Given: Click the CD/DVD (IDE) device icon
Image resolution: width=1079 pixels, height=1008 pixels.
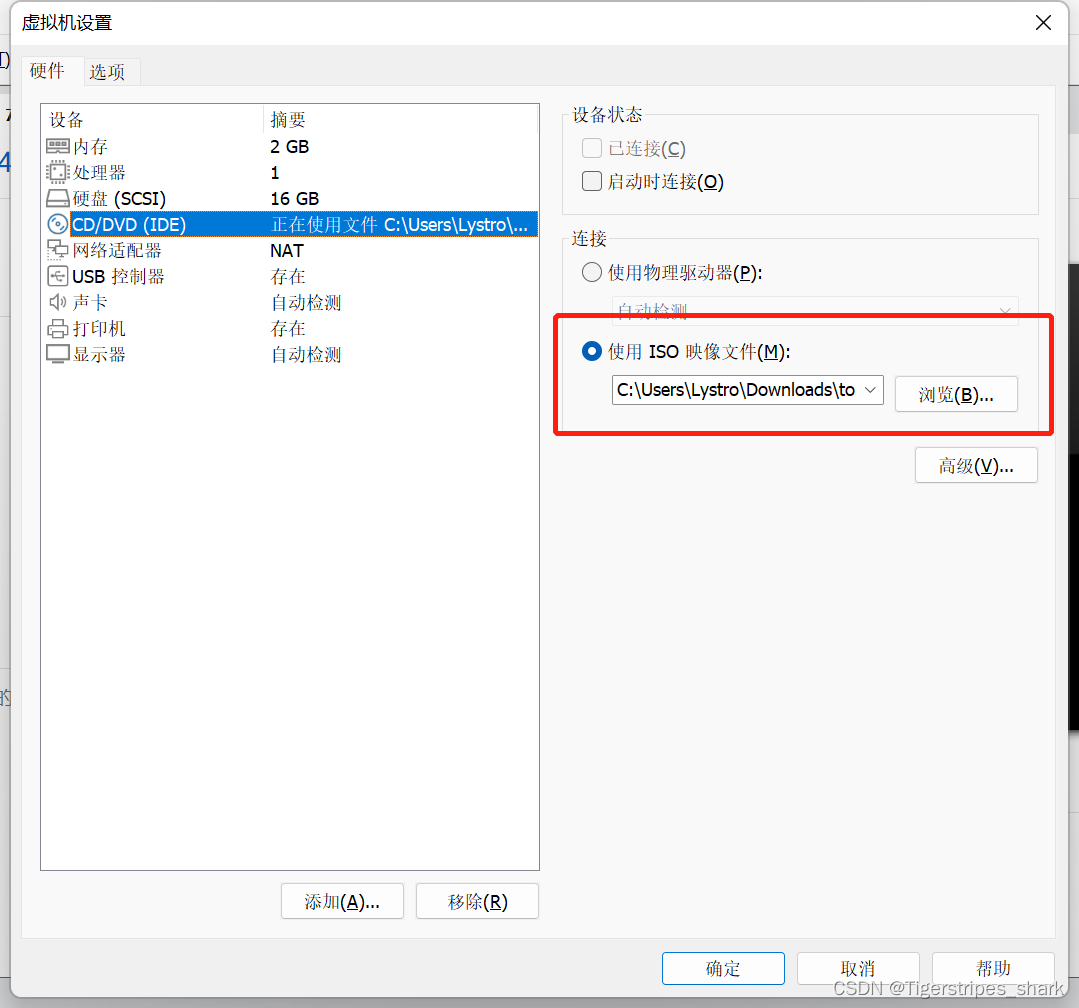Looking at the screenshot, I should tap(58, 224).
